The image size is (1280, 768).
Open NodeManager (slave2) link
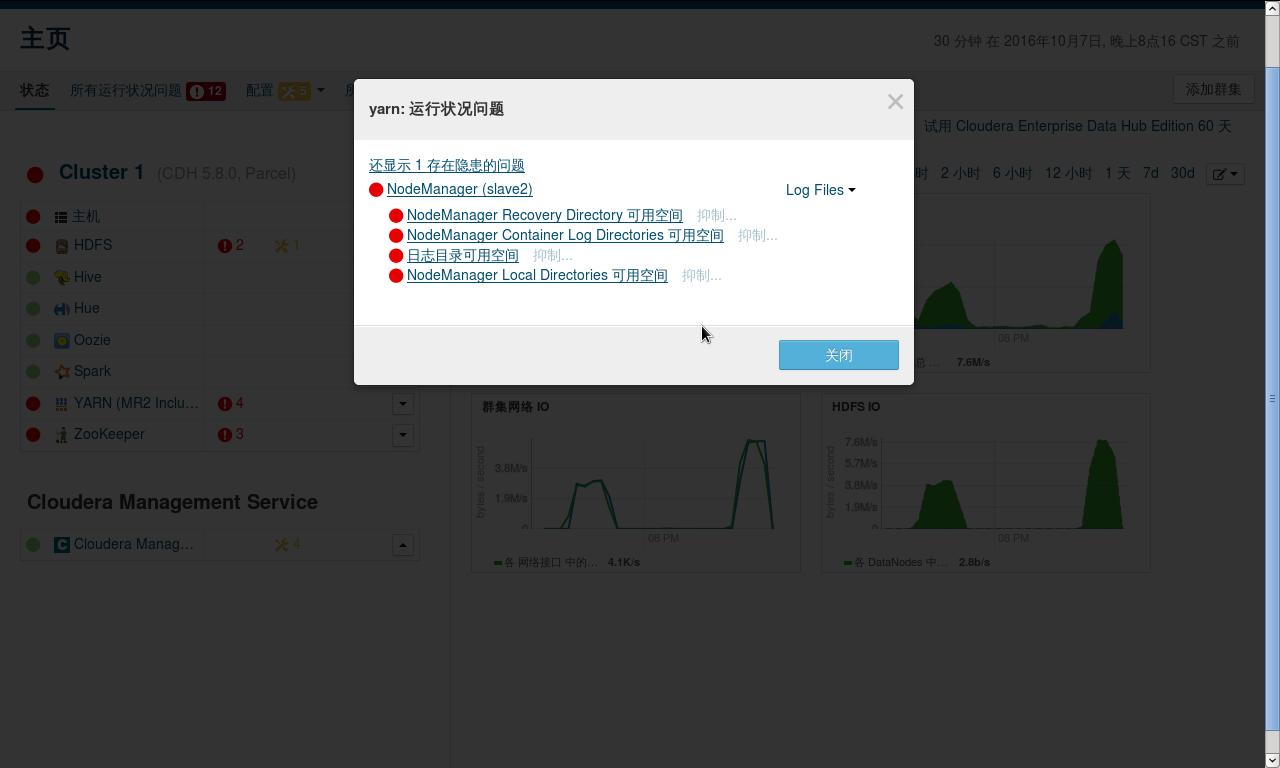[459, 189]
